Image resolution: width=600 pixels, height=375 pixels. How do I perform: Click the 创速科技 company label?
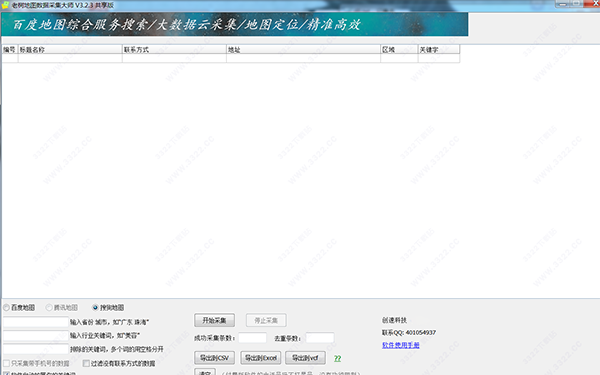tap(394, 320)
